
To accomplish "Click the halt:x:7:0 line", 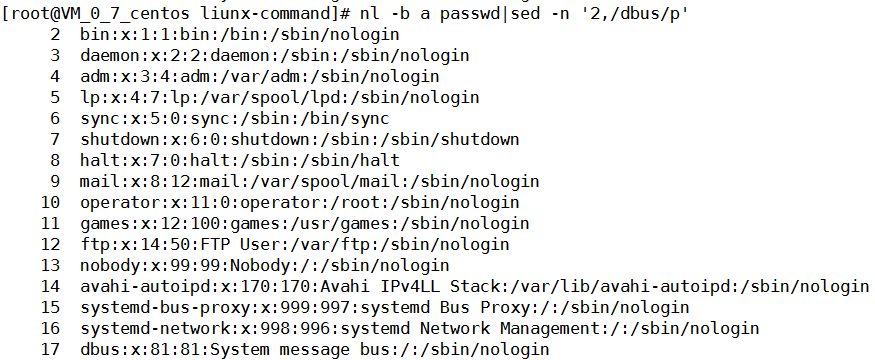I will (x=240, y=160).
